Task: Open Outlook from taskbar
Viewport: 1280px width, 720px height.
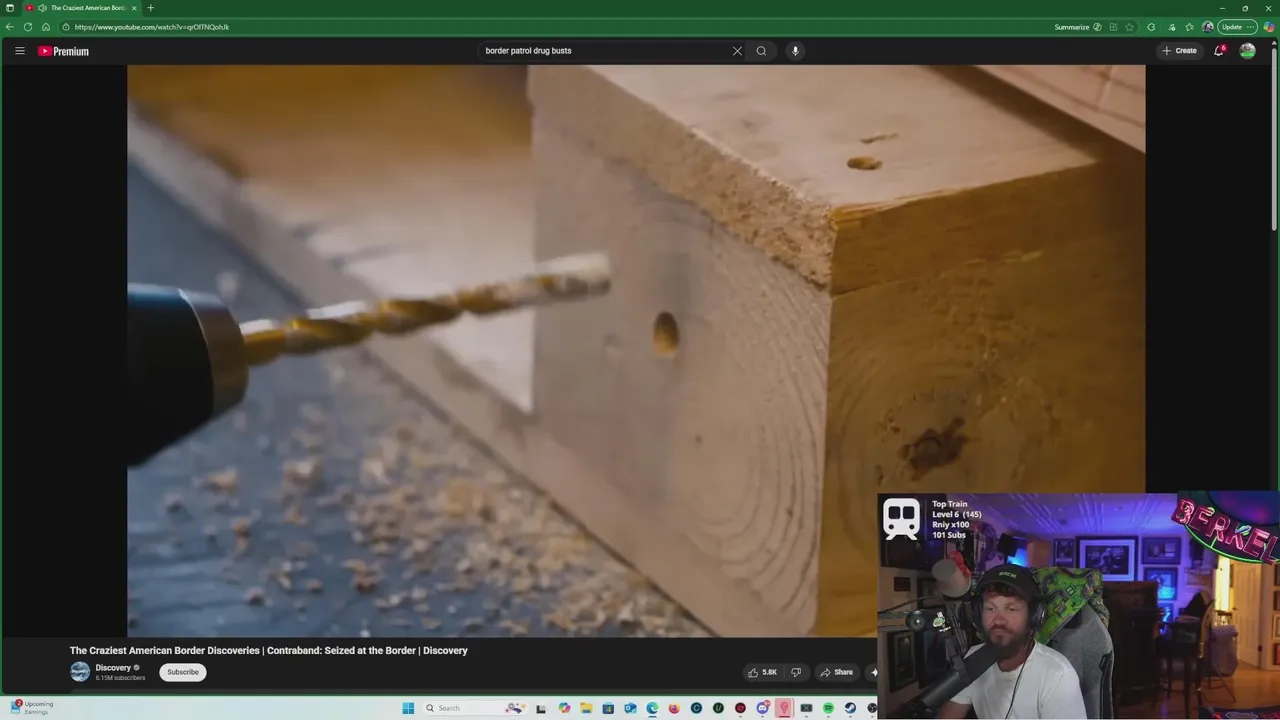Action: (x=630, y=708)
